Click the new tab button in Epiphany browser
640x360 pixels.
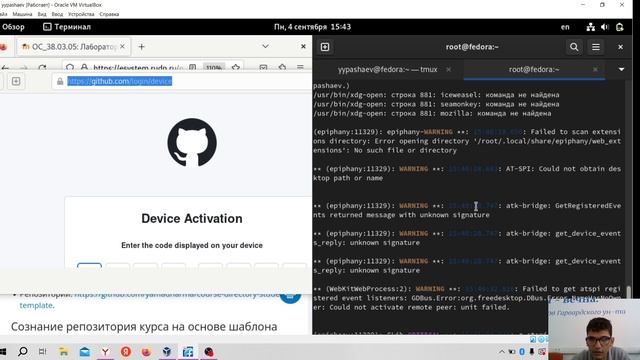pyautogui.click(x=16, y=81)
